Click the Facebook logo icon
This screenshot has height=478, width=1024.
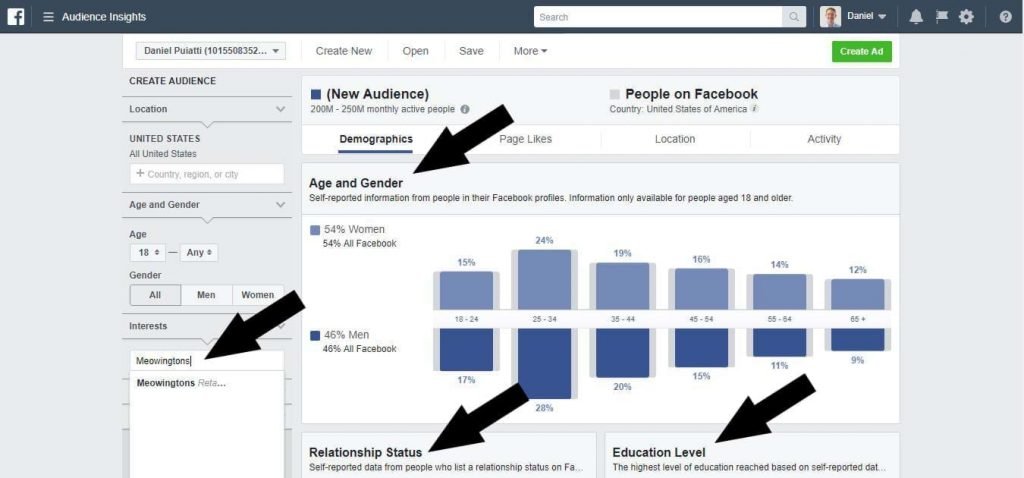16,16
